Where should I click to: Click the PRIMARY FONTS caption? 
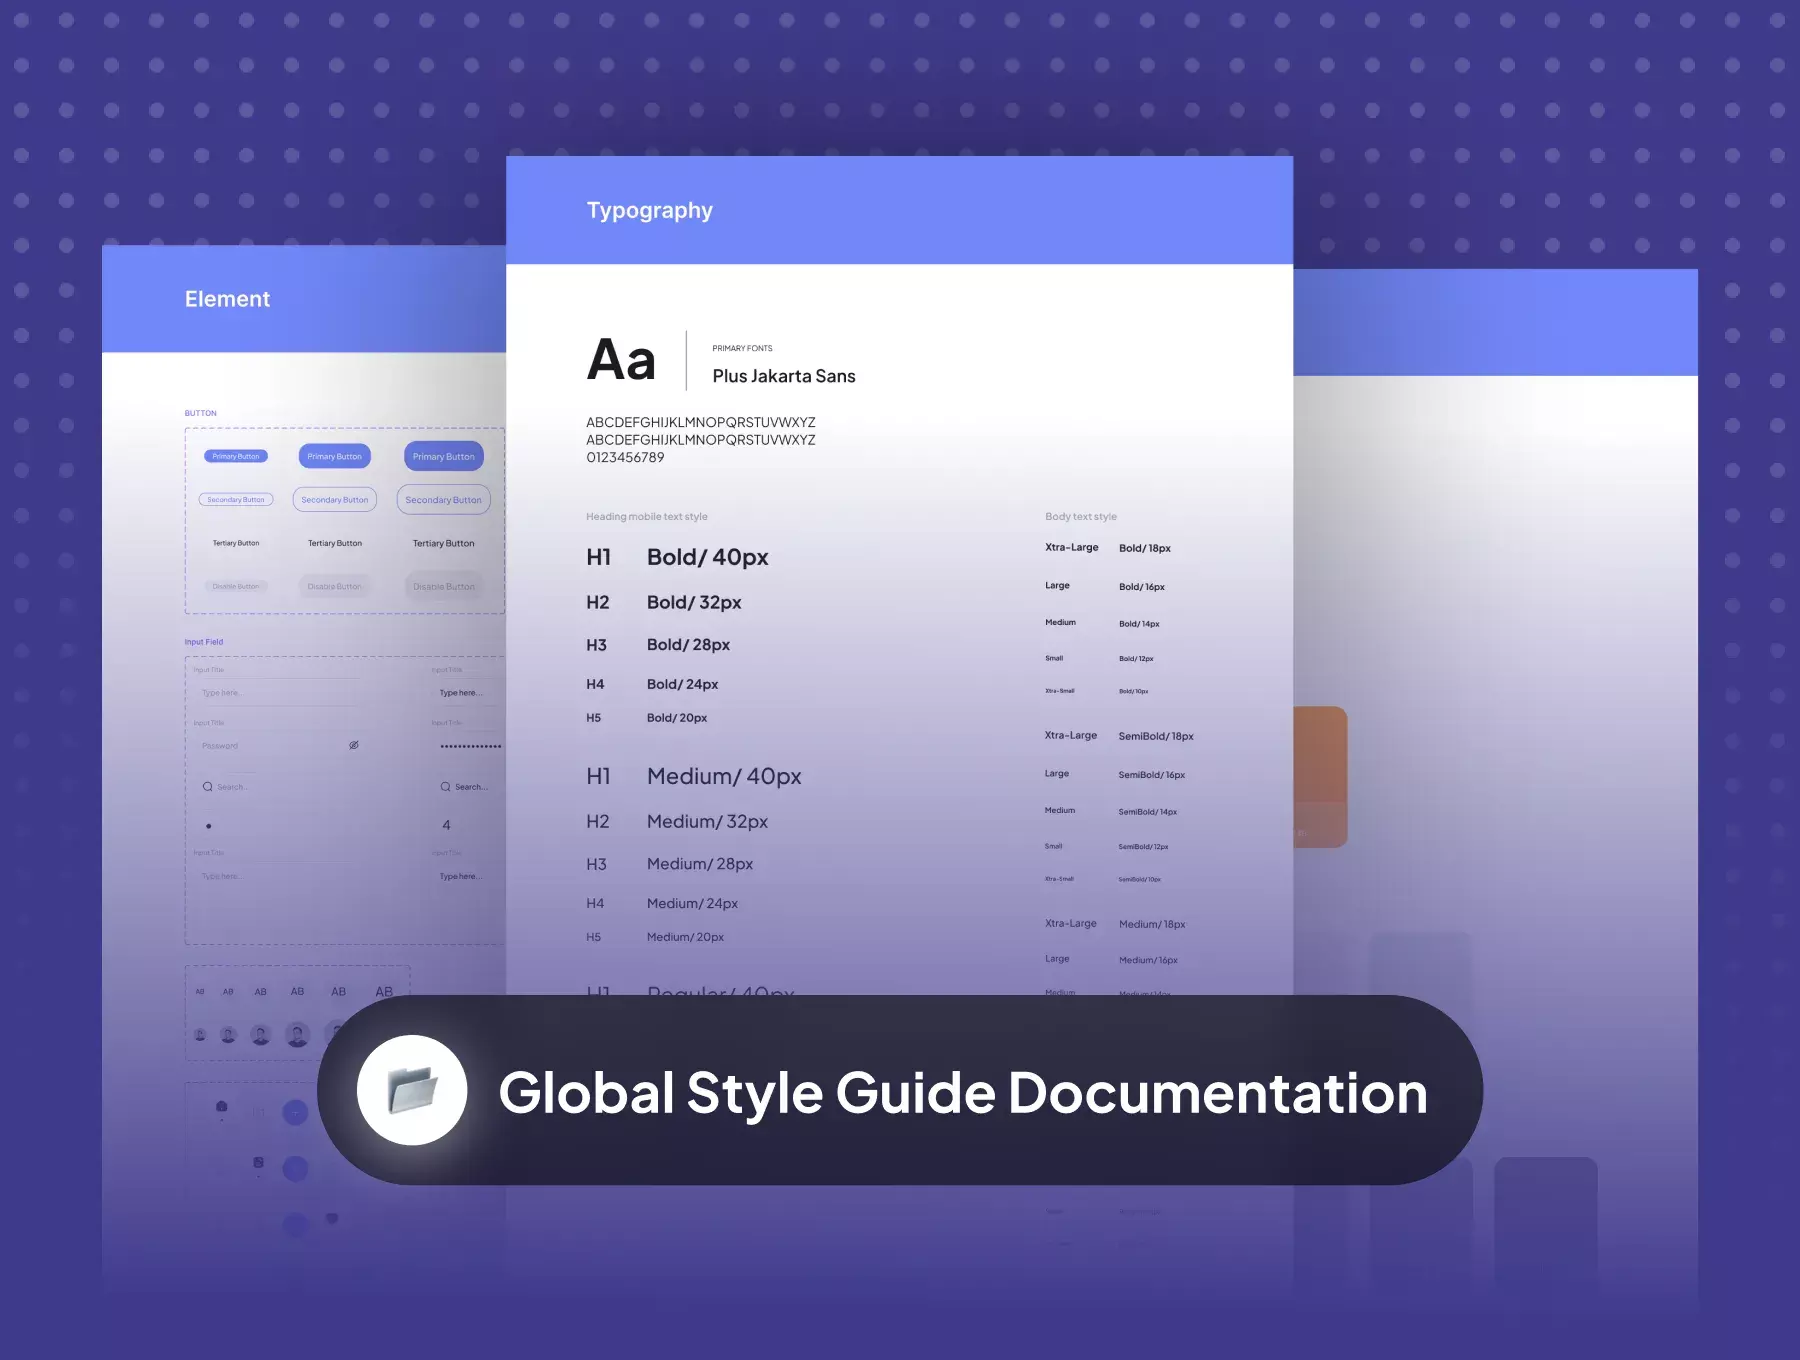coord(742,348)
